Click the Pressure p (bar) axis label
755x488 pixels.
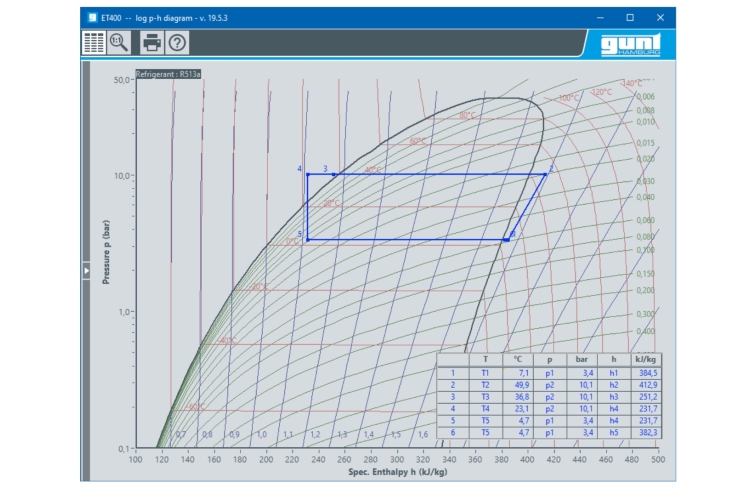point(106,252)
